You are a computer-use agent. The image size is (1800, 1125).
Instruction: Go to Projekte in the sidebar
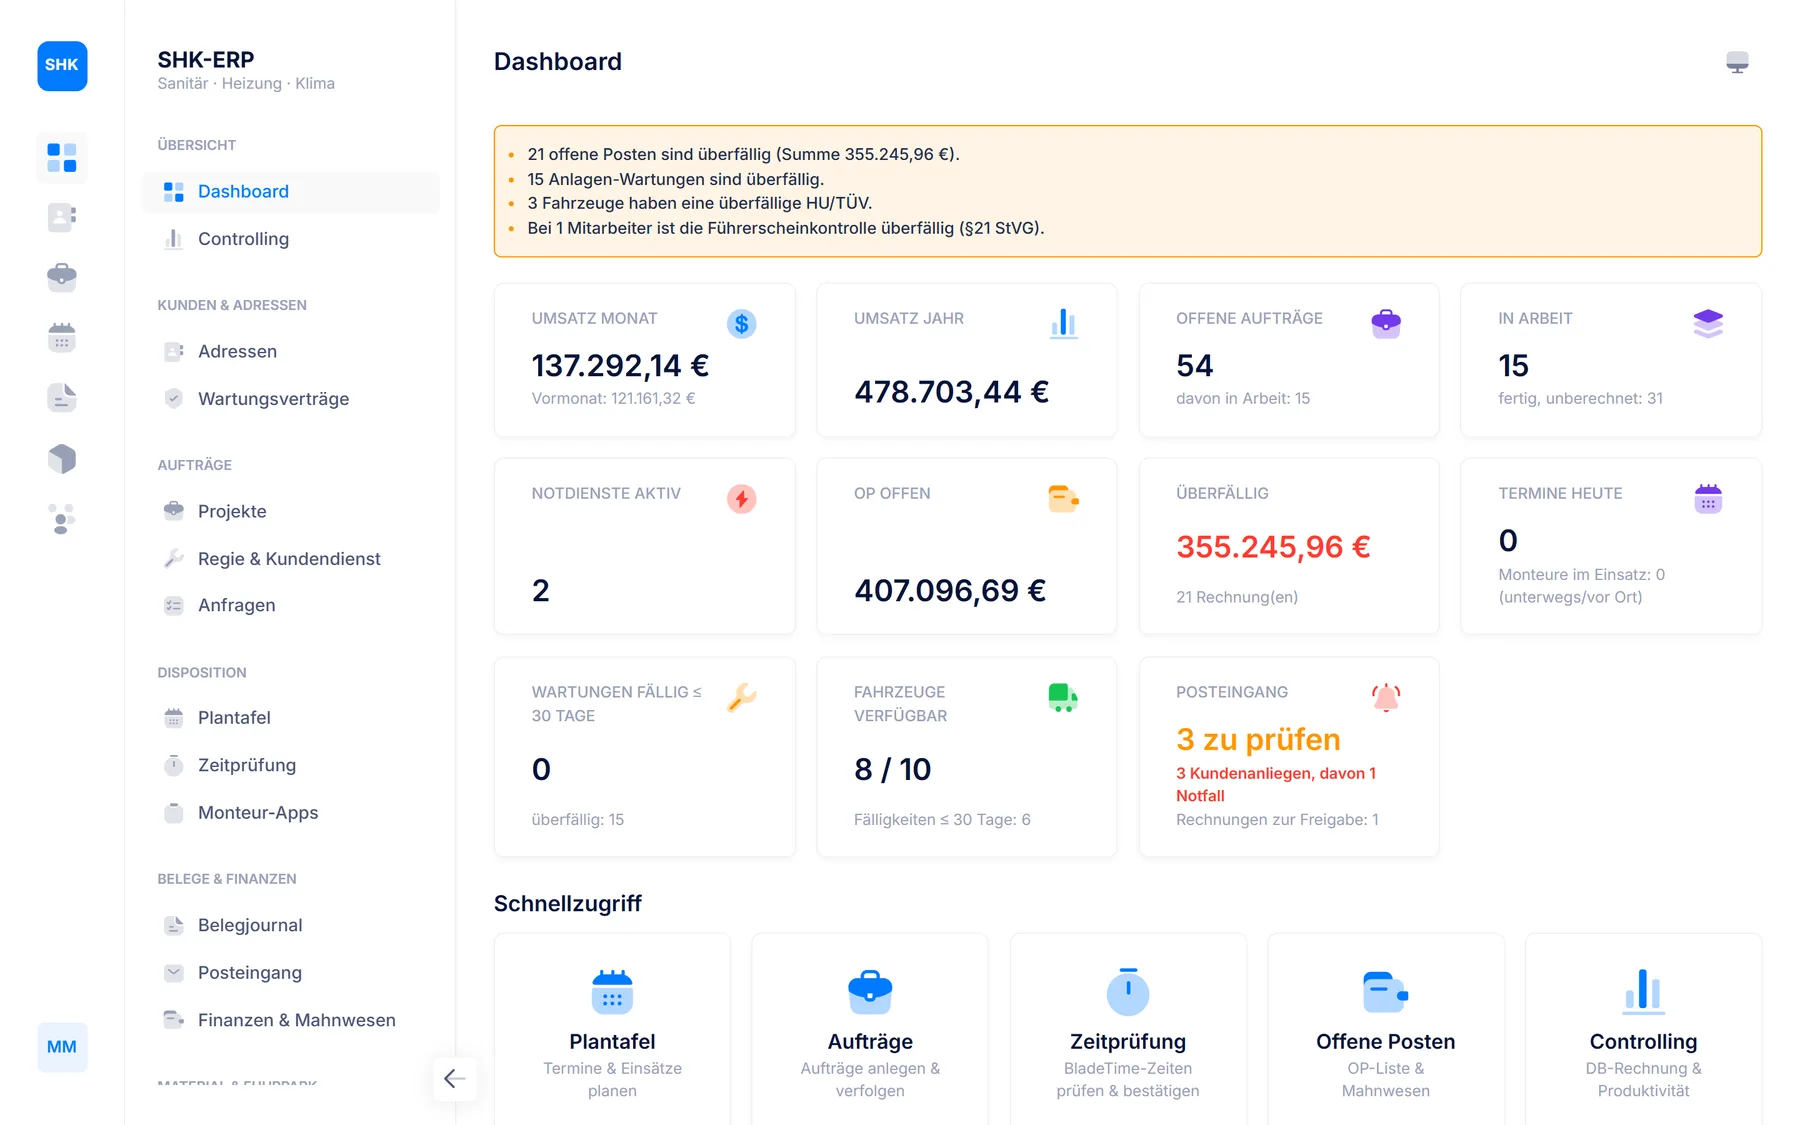[290, 512]
